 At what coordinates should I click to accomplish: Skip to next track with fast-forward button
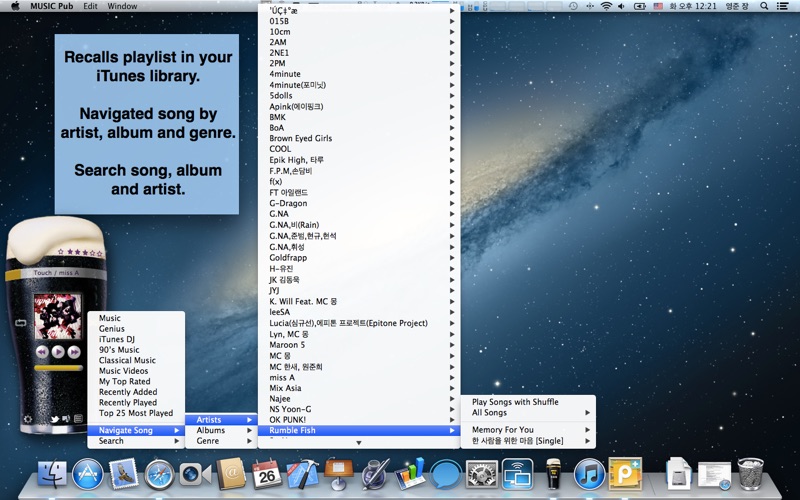point(74,352)
